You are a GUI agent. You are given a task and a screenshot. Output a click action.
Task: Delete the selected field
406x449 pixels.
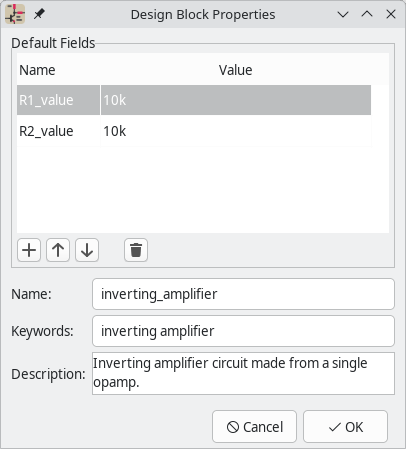click(136, 250)
